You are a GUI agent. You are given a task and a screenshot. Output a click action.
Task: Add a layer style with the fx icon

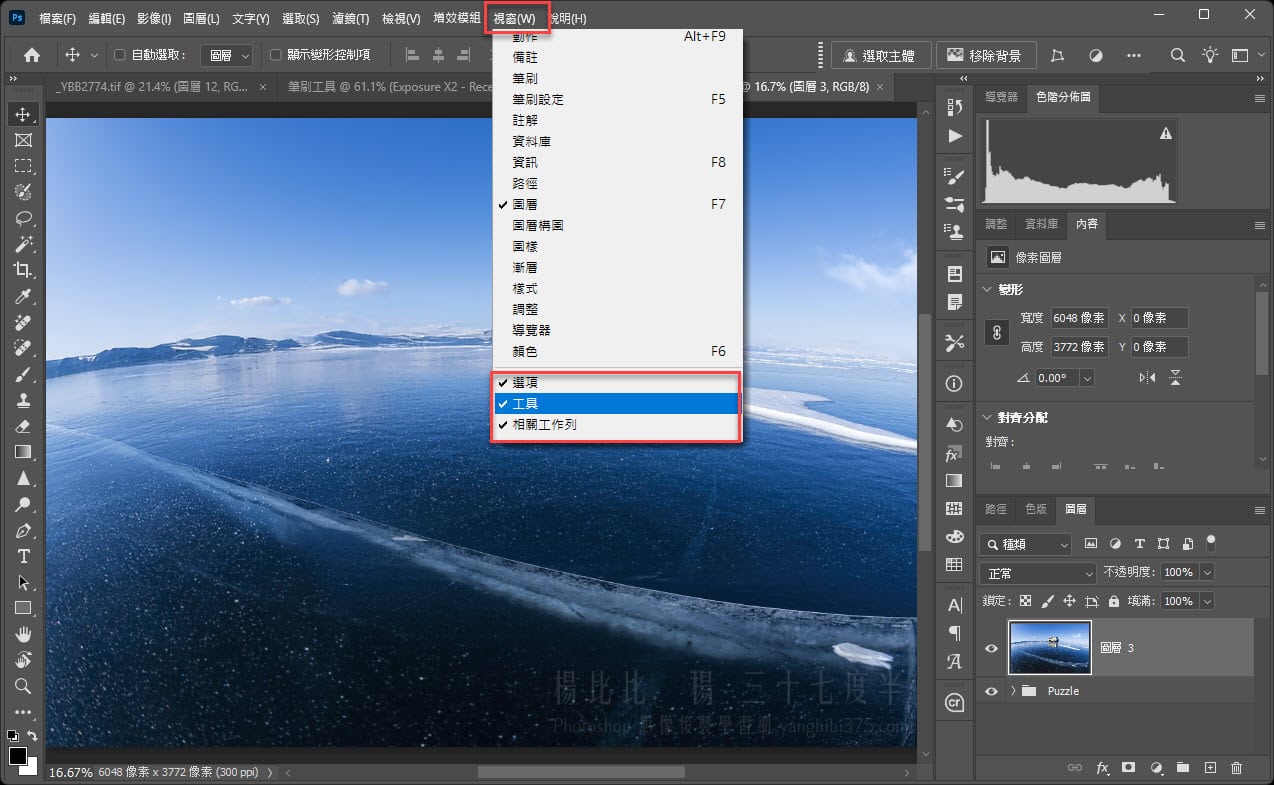(1103, 768)
